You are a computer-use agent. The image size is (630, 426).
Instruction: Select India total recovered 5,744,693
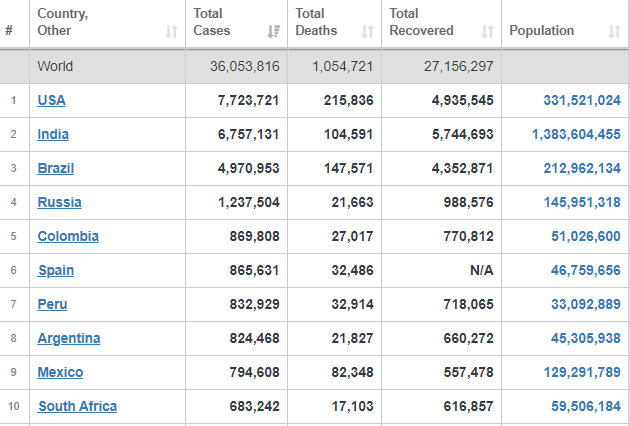462,134
